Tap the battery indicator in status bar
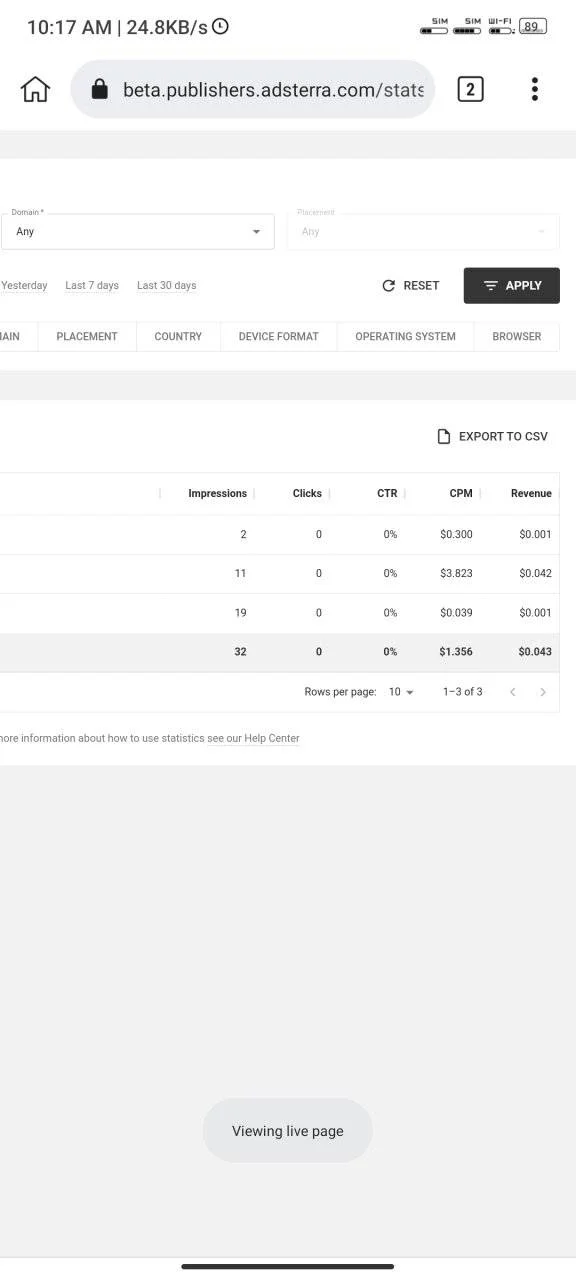 point(533,27)
